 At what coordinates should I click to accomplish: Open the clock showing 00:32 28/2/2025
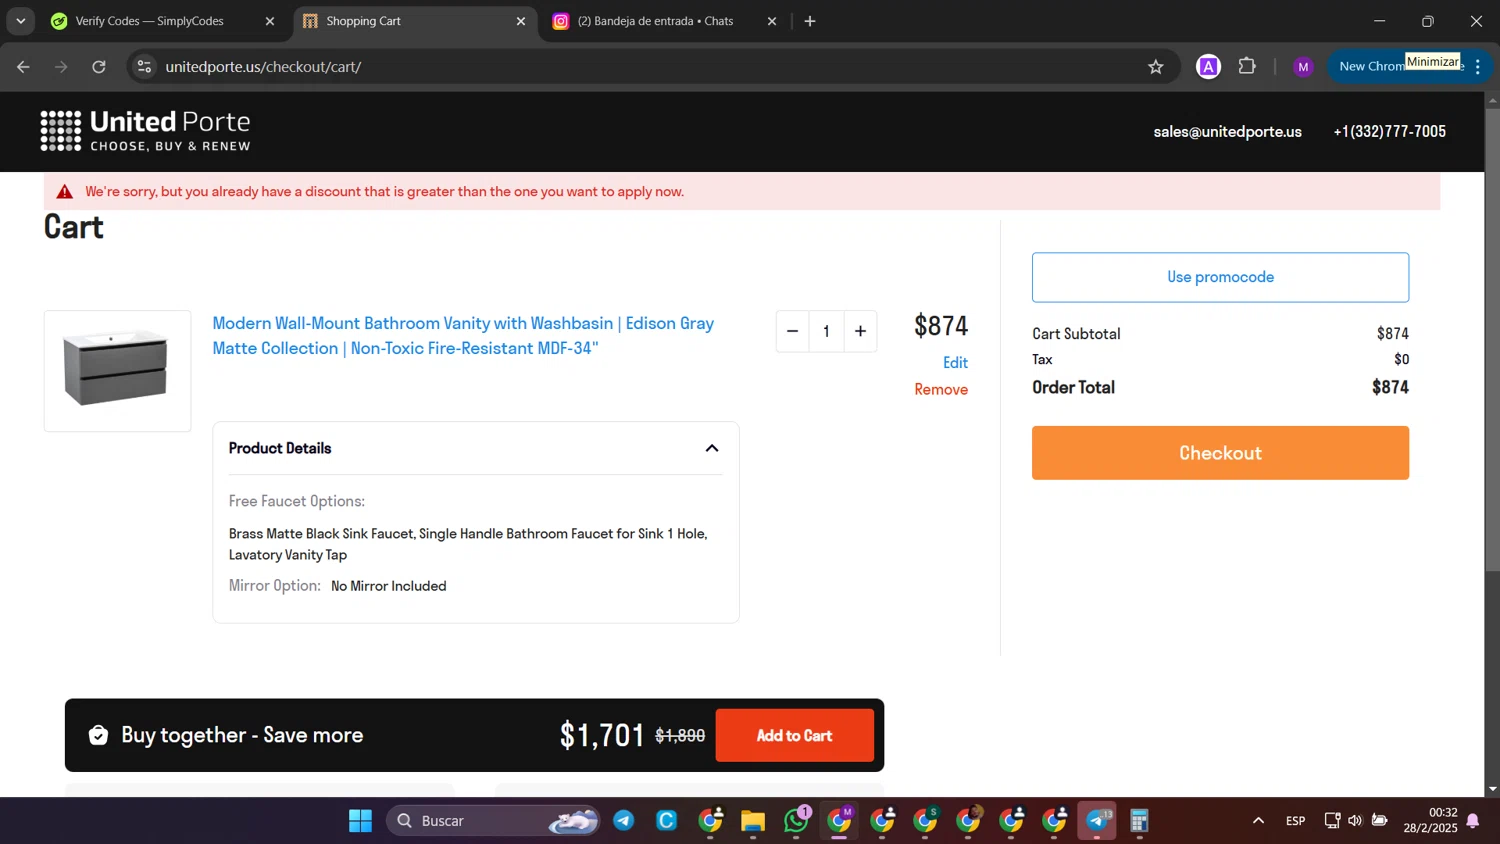(1431, 821)
